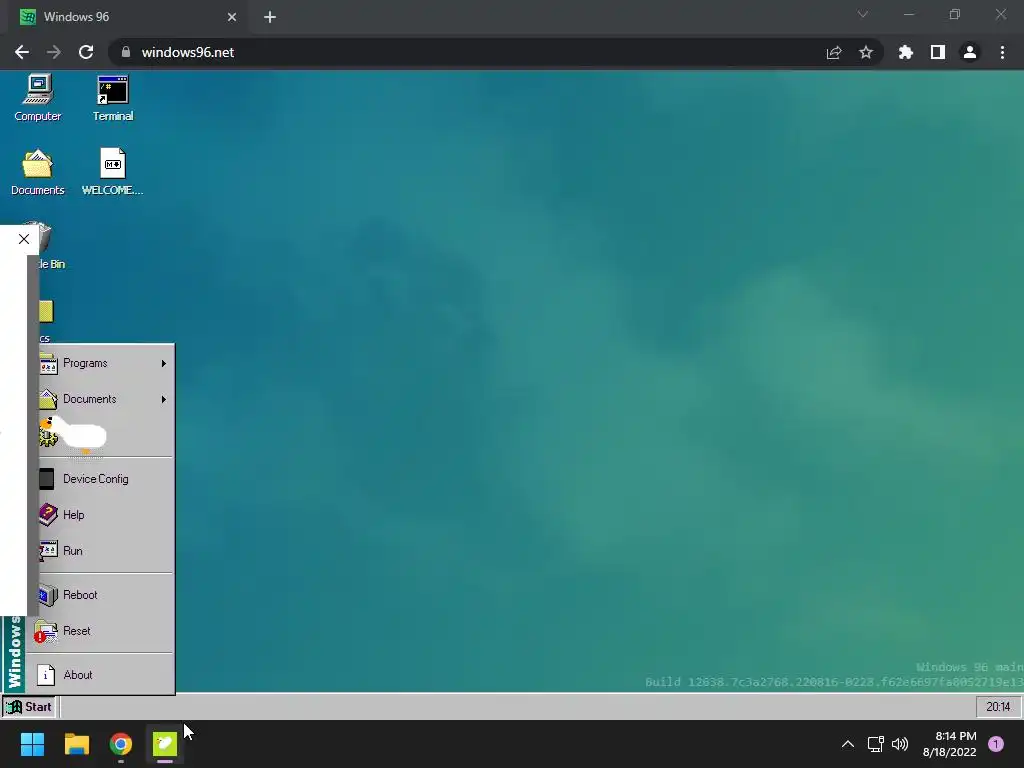Open File Explorer from host taskbar
This screenshot has width=1024, height=768.
tap(76, 744)
